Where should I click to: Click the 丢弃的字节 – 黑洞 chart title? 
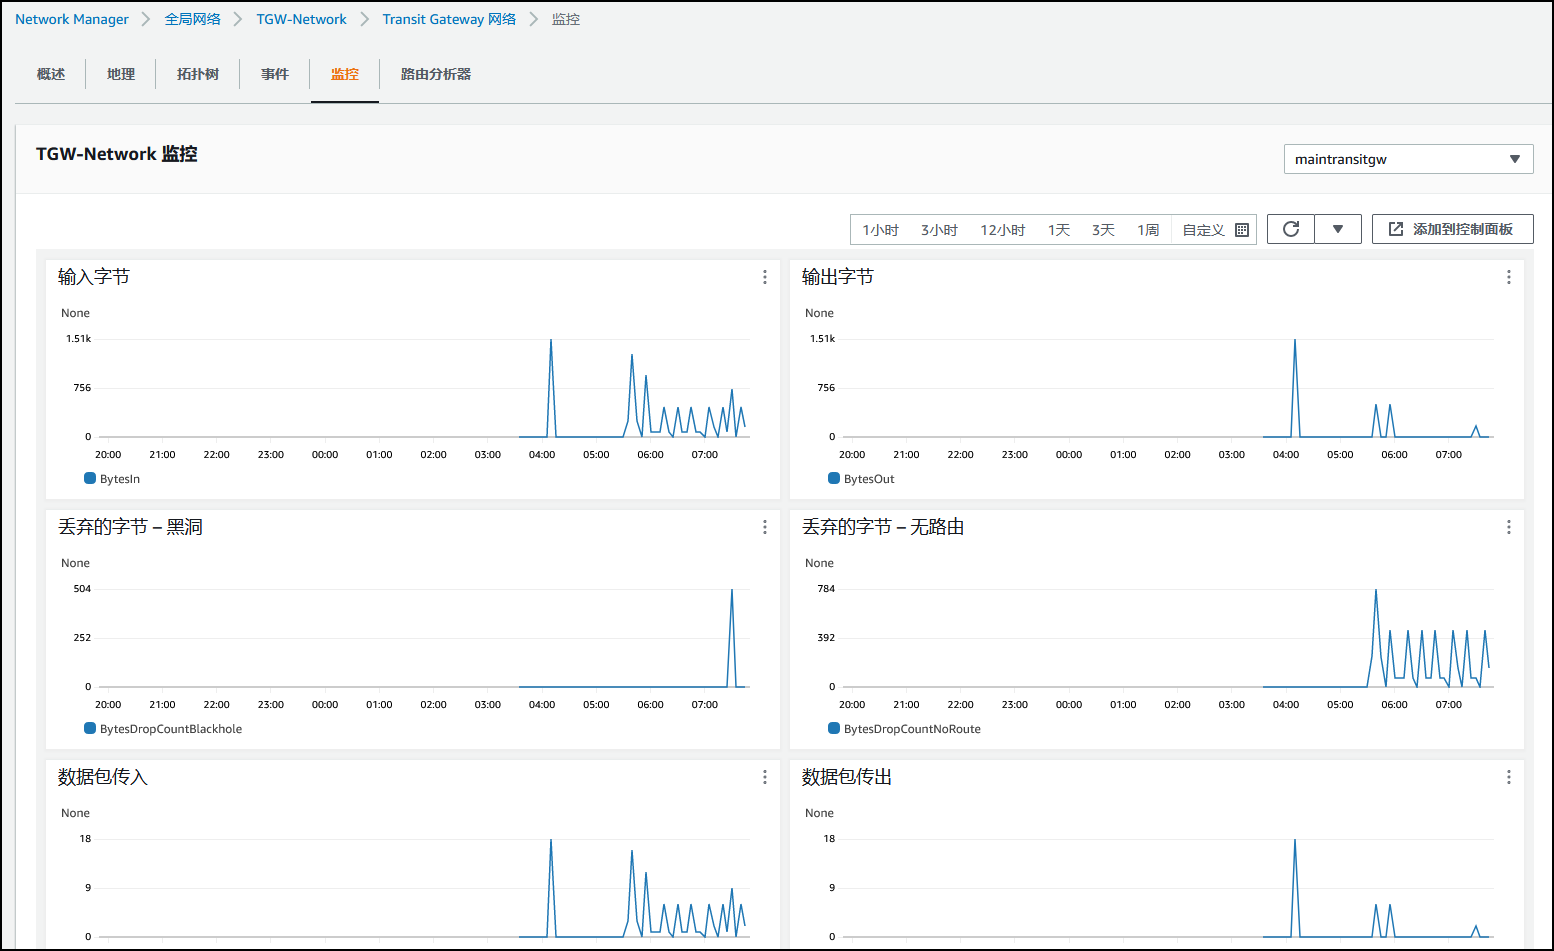point(130,527)
